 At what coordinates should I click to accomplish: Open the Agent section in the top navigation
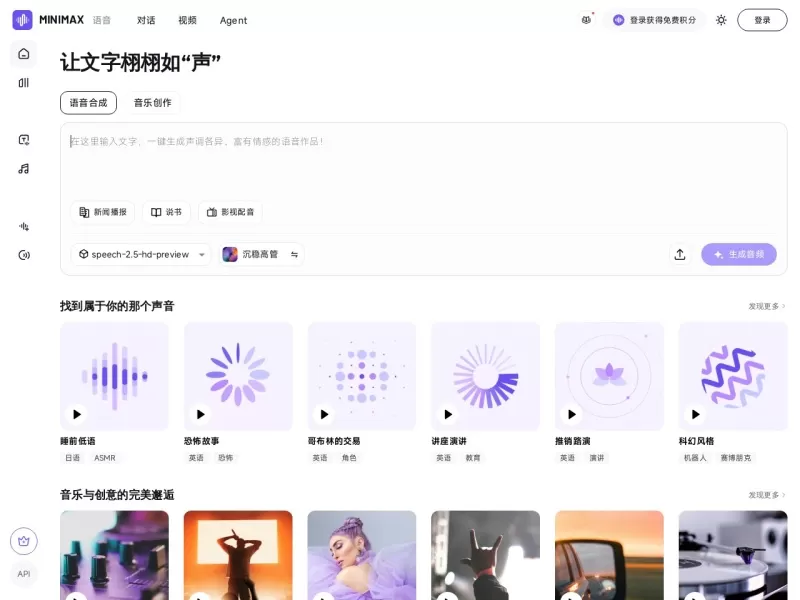click(x=233, y=20)
